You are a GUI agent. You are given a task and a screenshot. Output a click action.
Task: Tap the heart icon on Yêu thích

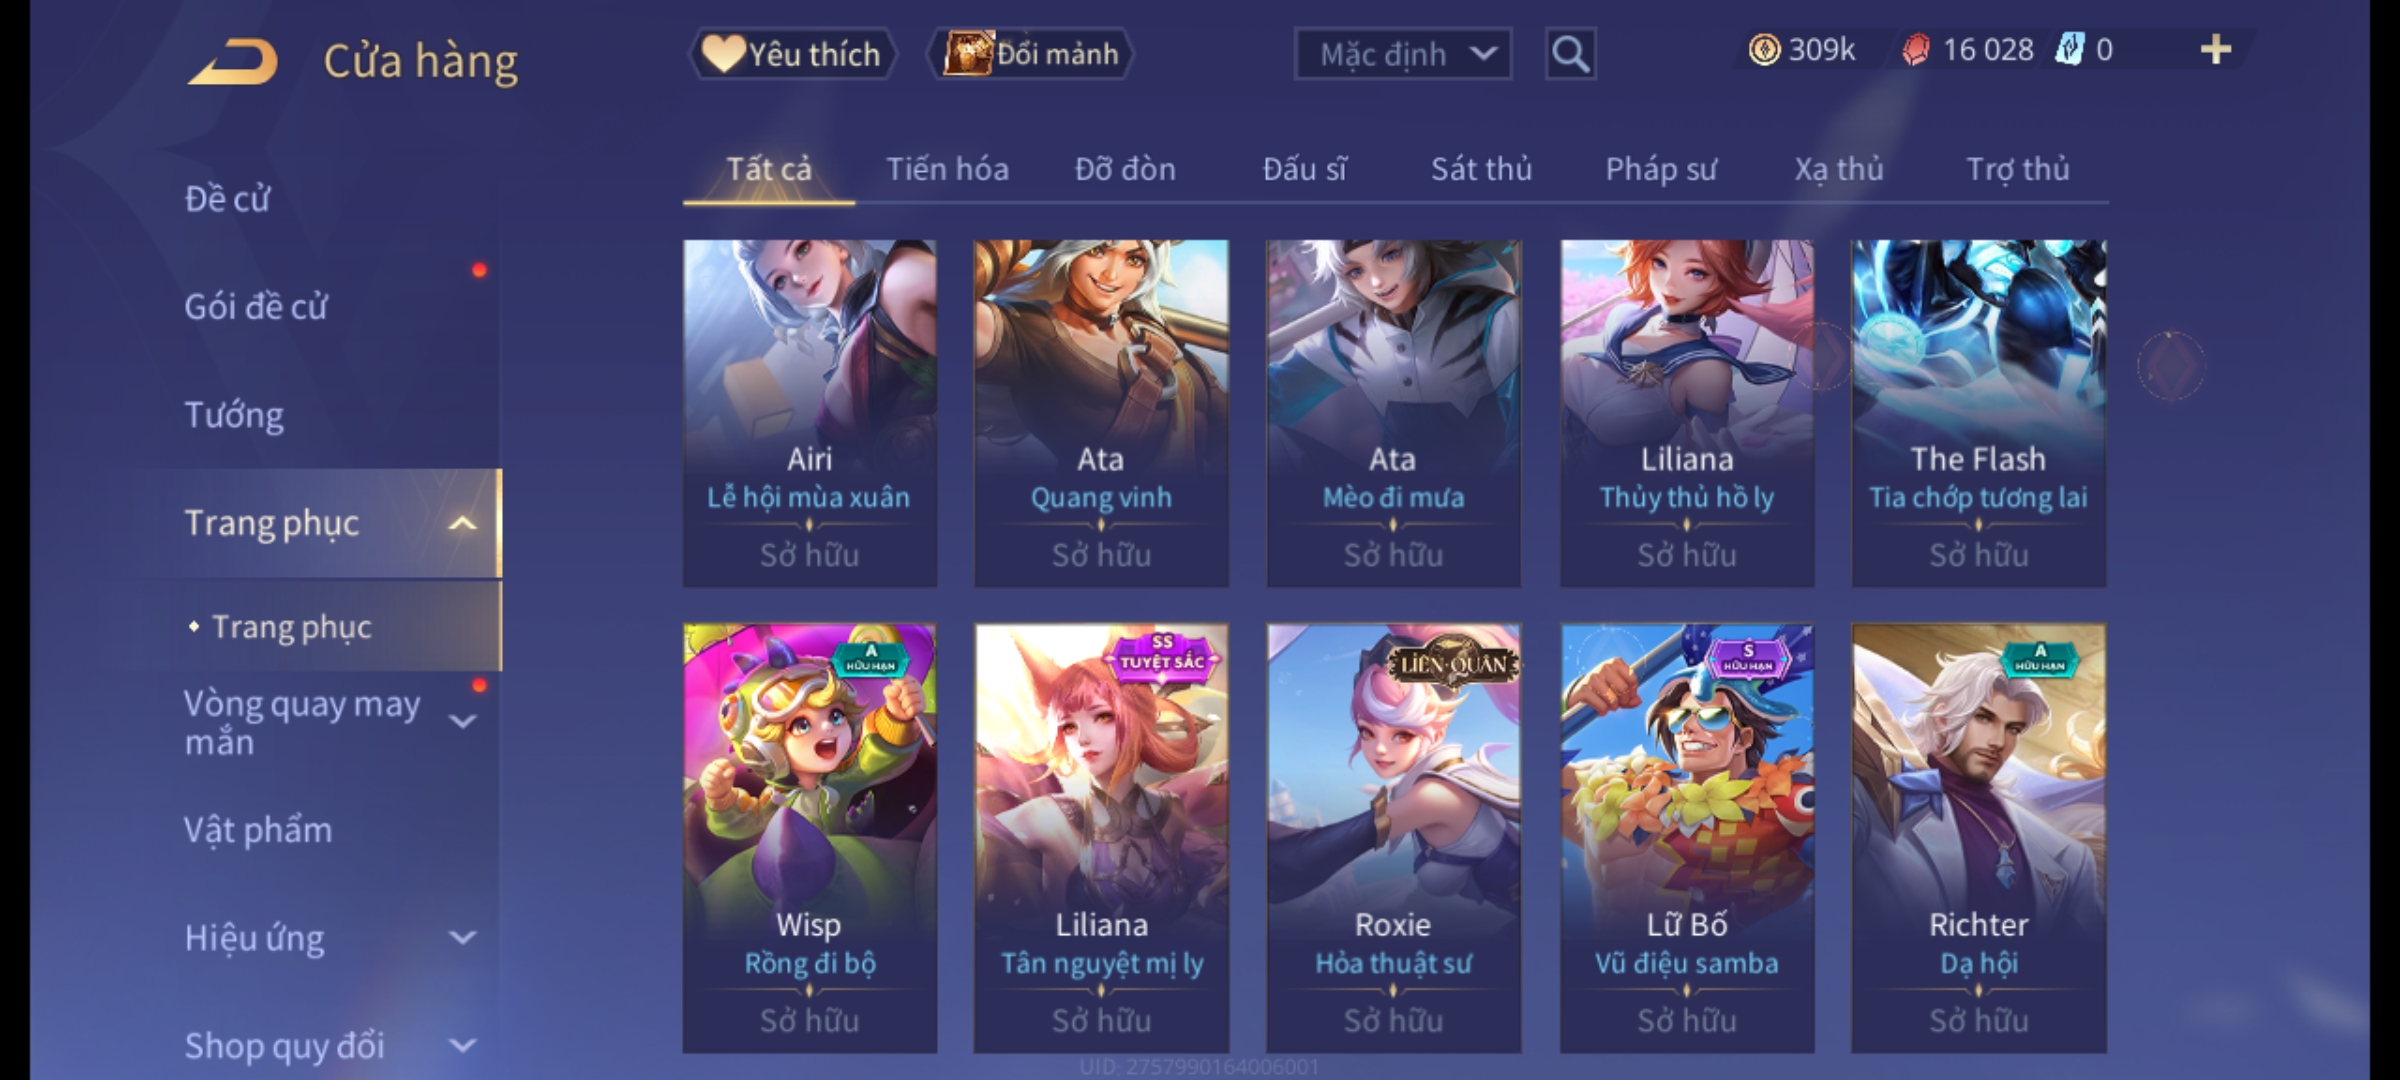(x=723, y=53)
